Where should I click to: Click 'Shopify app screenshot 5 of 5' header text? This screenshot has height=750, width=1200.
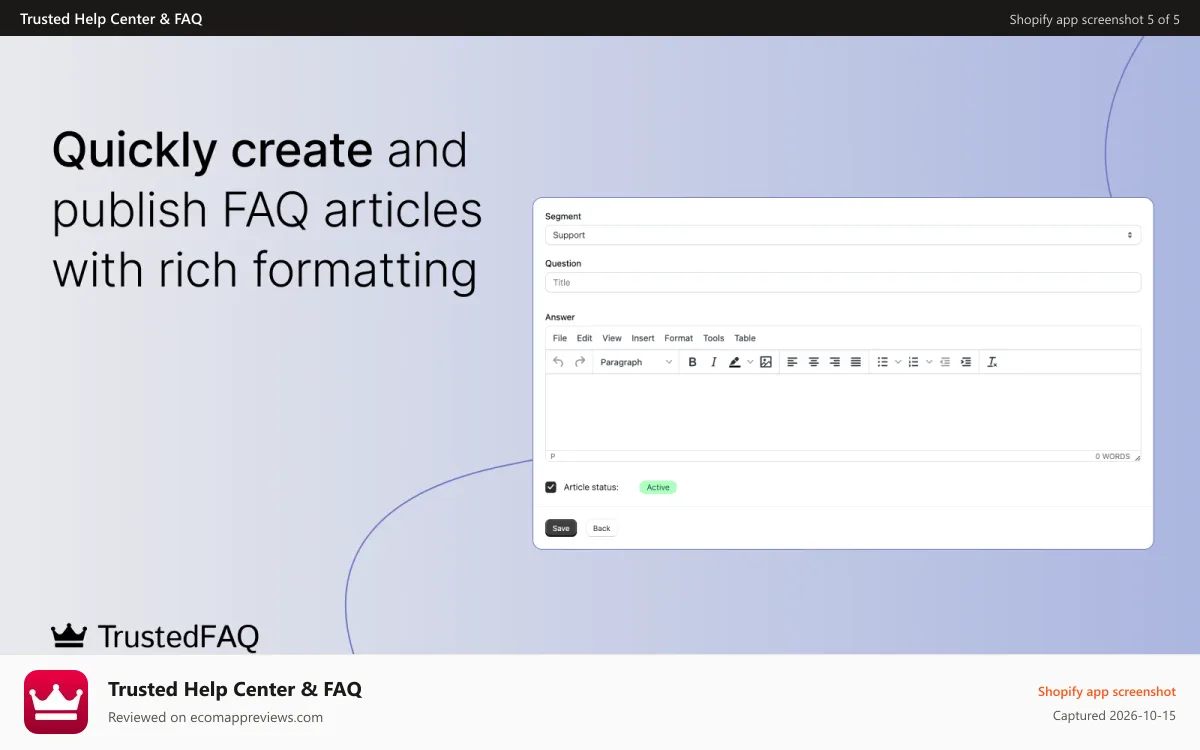pos(1094,19)
